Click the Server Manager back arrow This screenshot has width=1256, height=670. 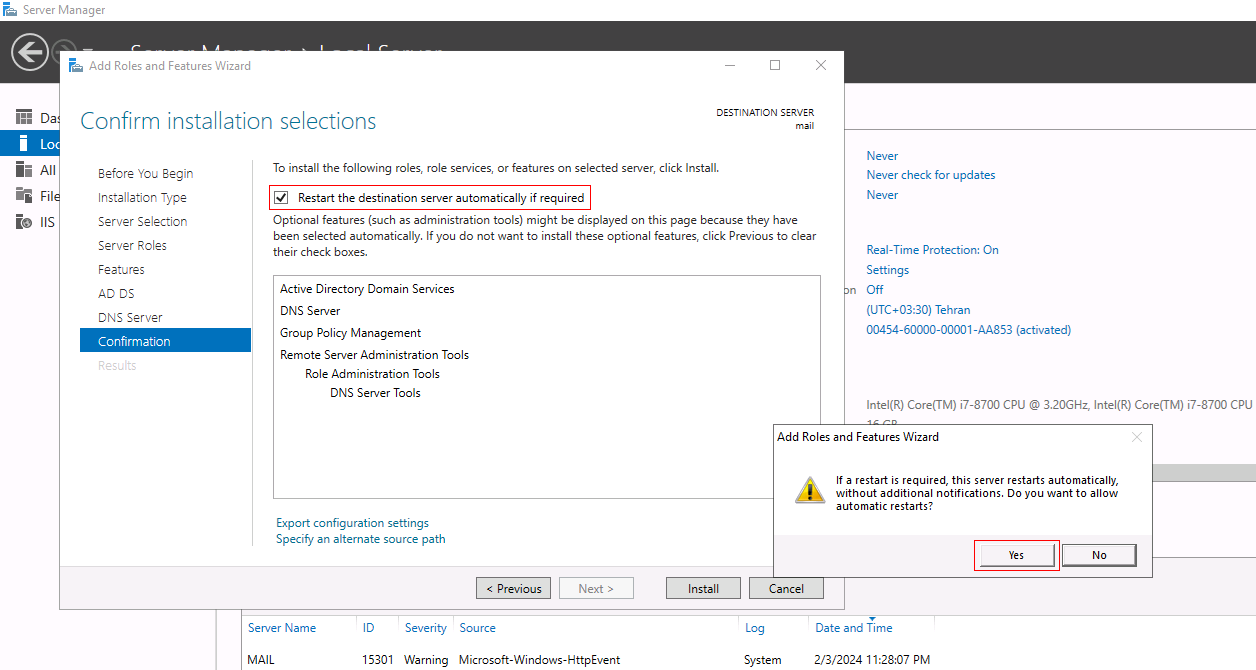pos(30,52)
